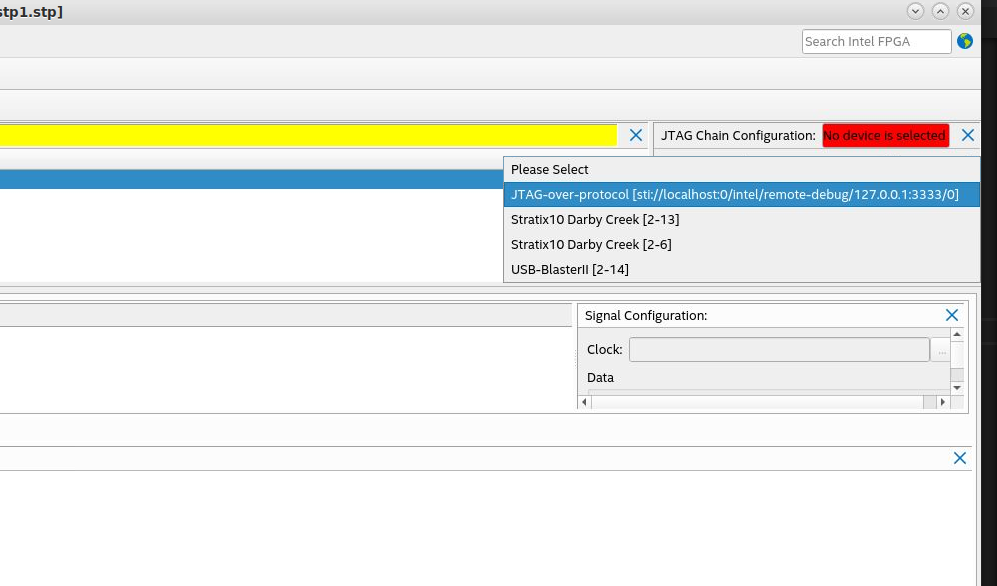Open the Intel FPGA globe web icon

coord(965,41)
